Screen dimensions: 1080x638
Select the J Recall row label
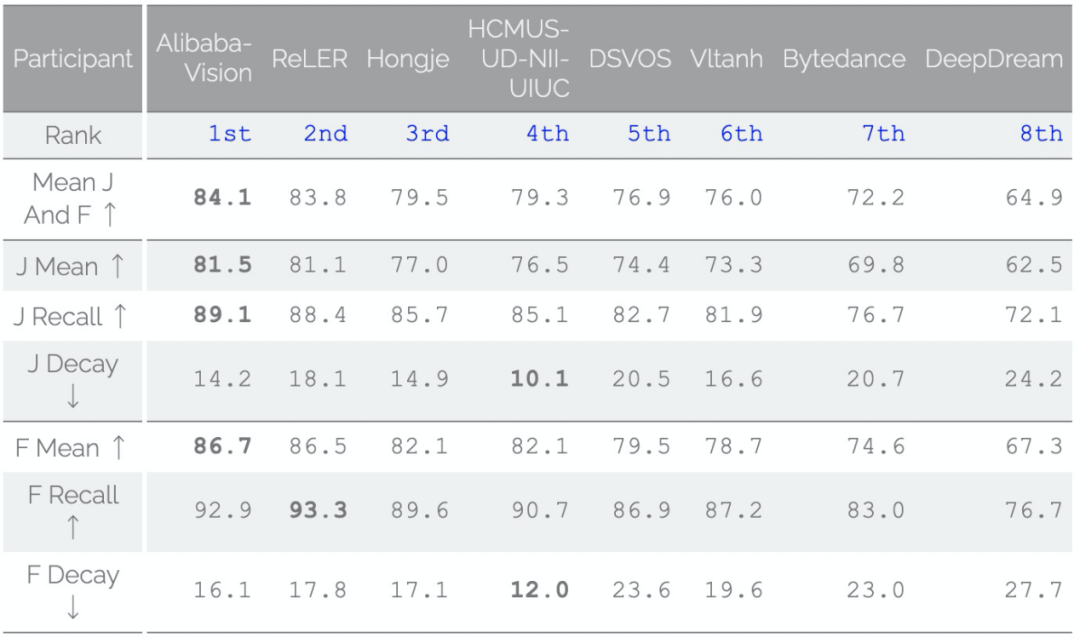tap(72, 317)
